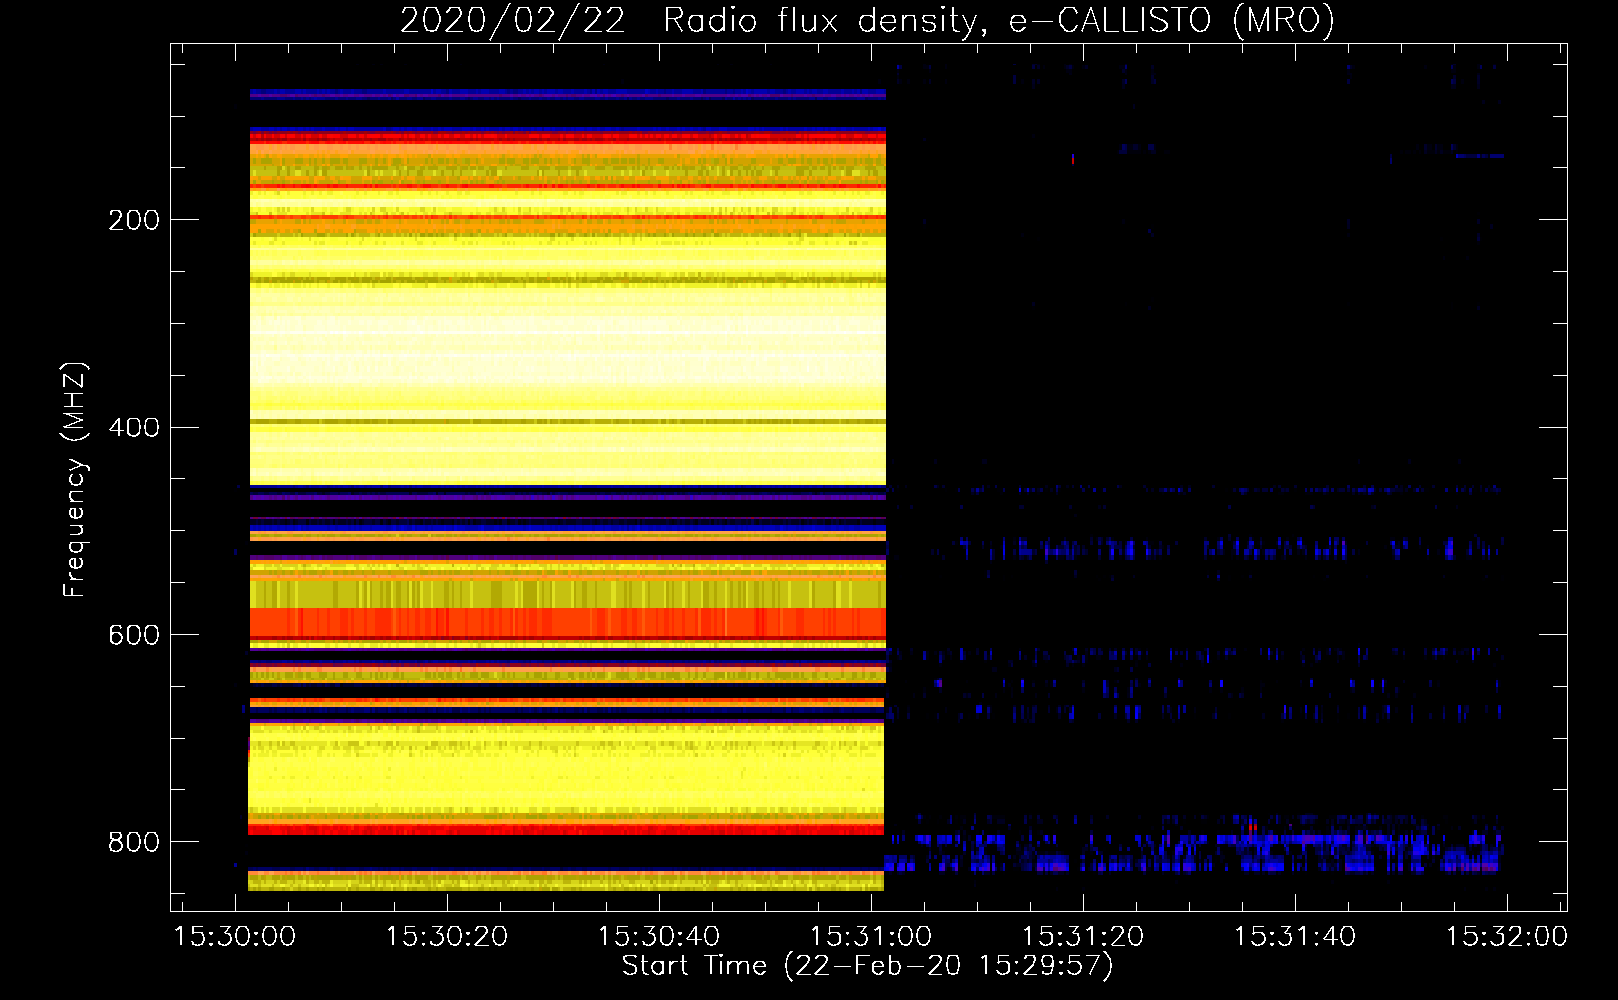Click the wide red band near 600 MHz

(x=567, y=622)
